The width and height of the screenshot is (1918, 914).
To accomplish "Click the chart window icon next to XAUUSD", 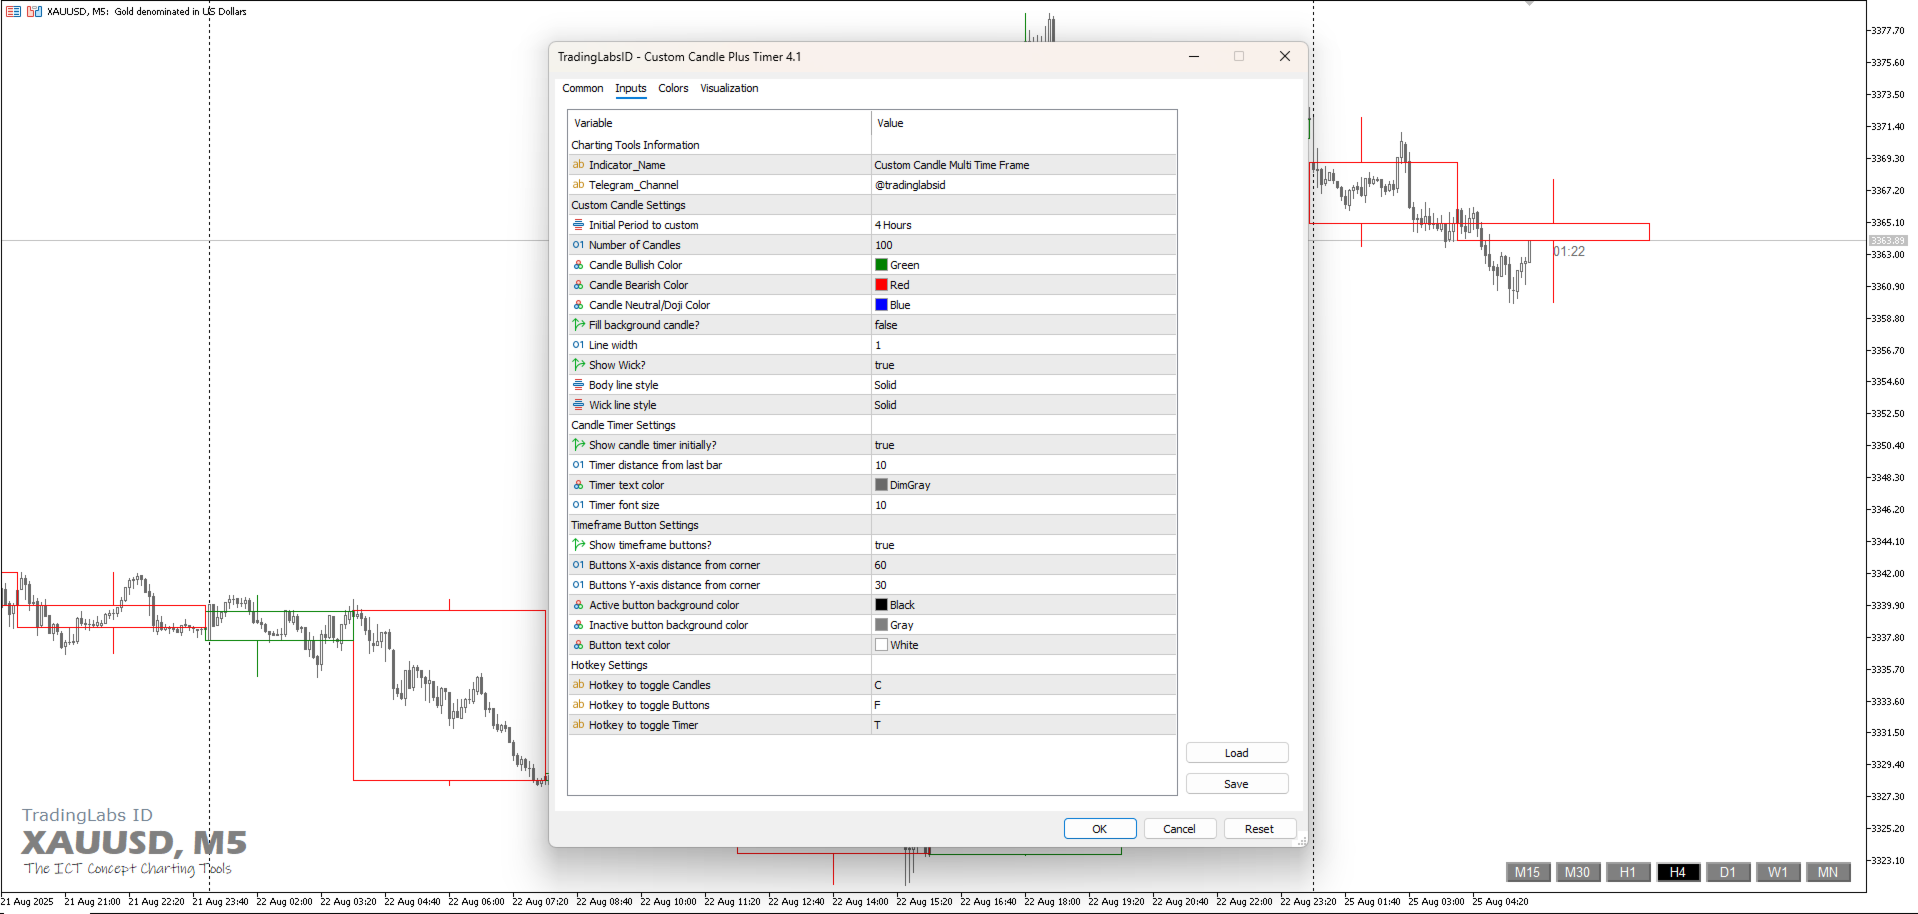I will (x=34, y=11).
